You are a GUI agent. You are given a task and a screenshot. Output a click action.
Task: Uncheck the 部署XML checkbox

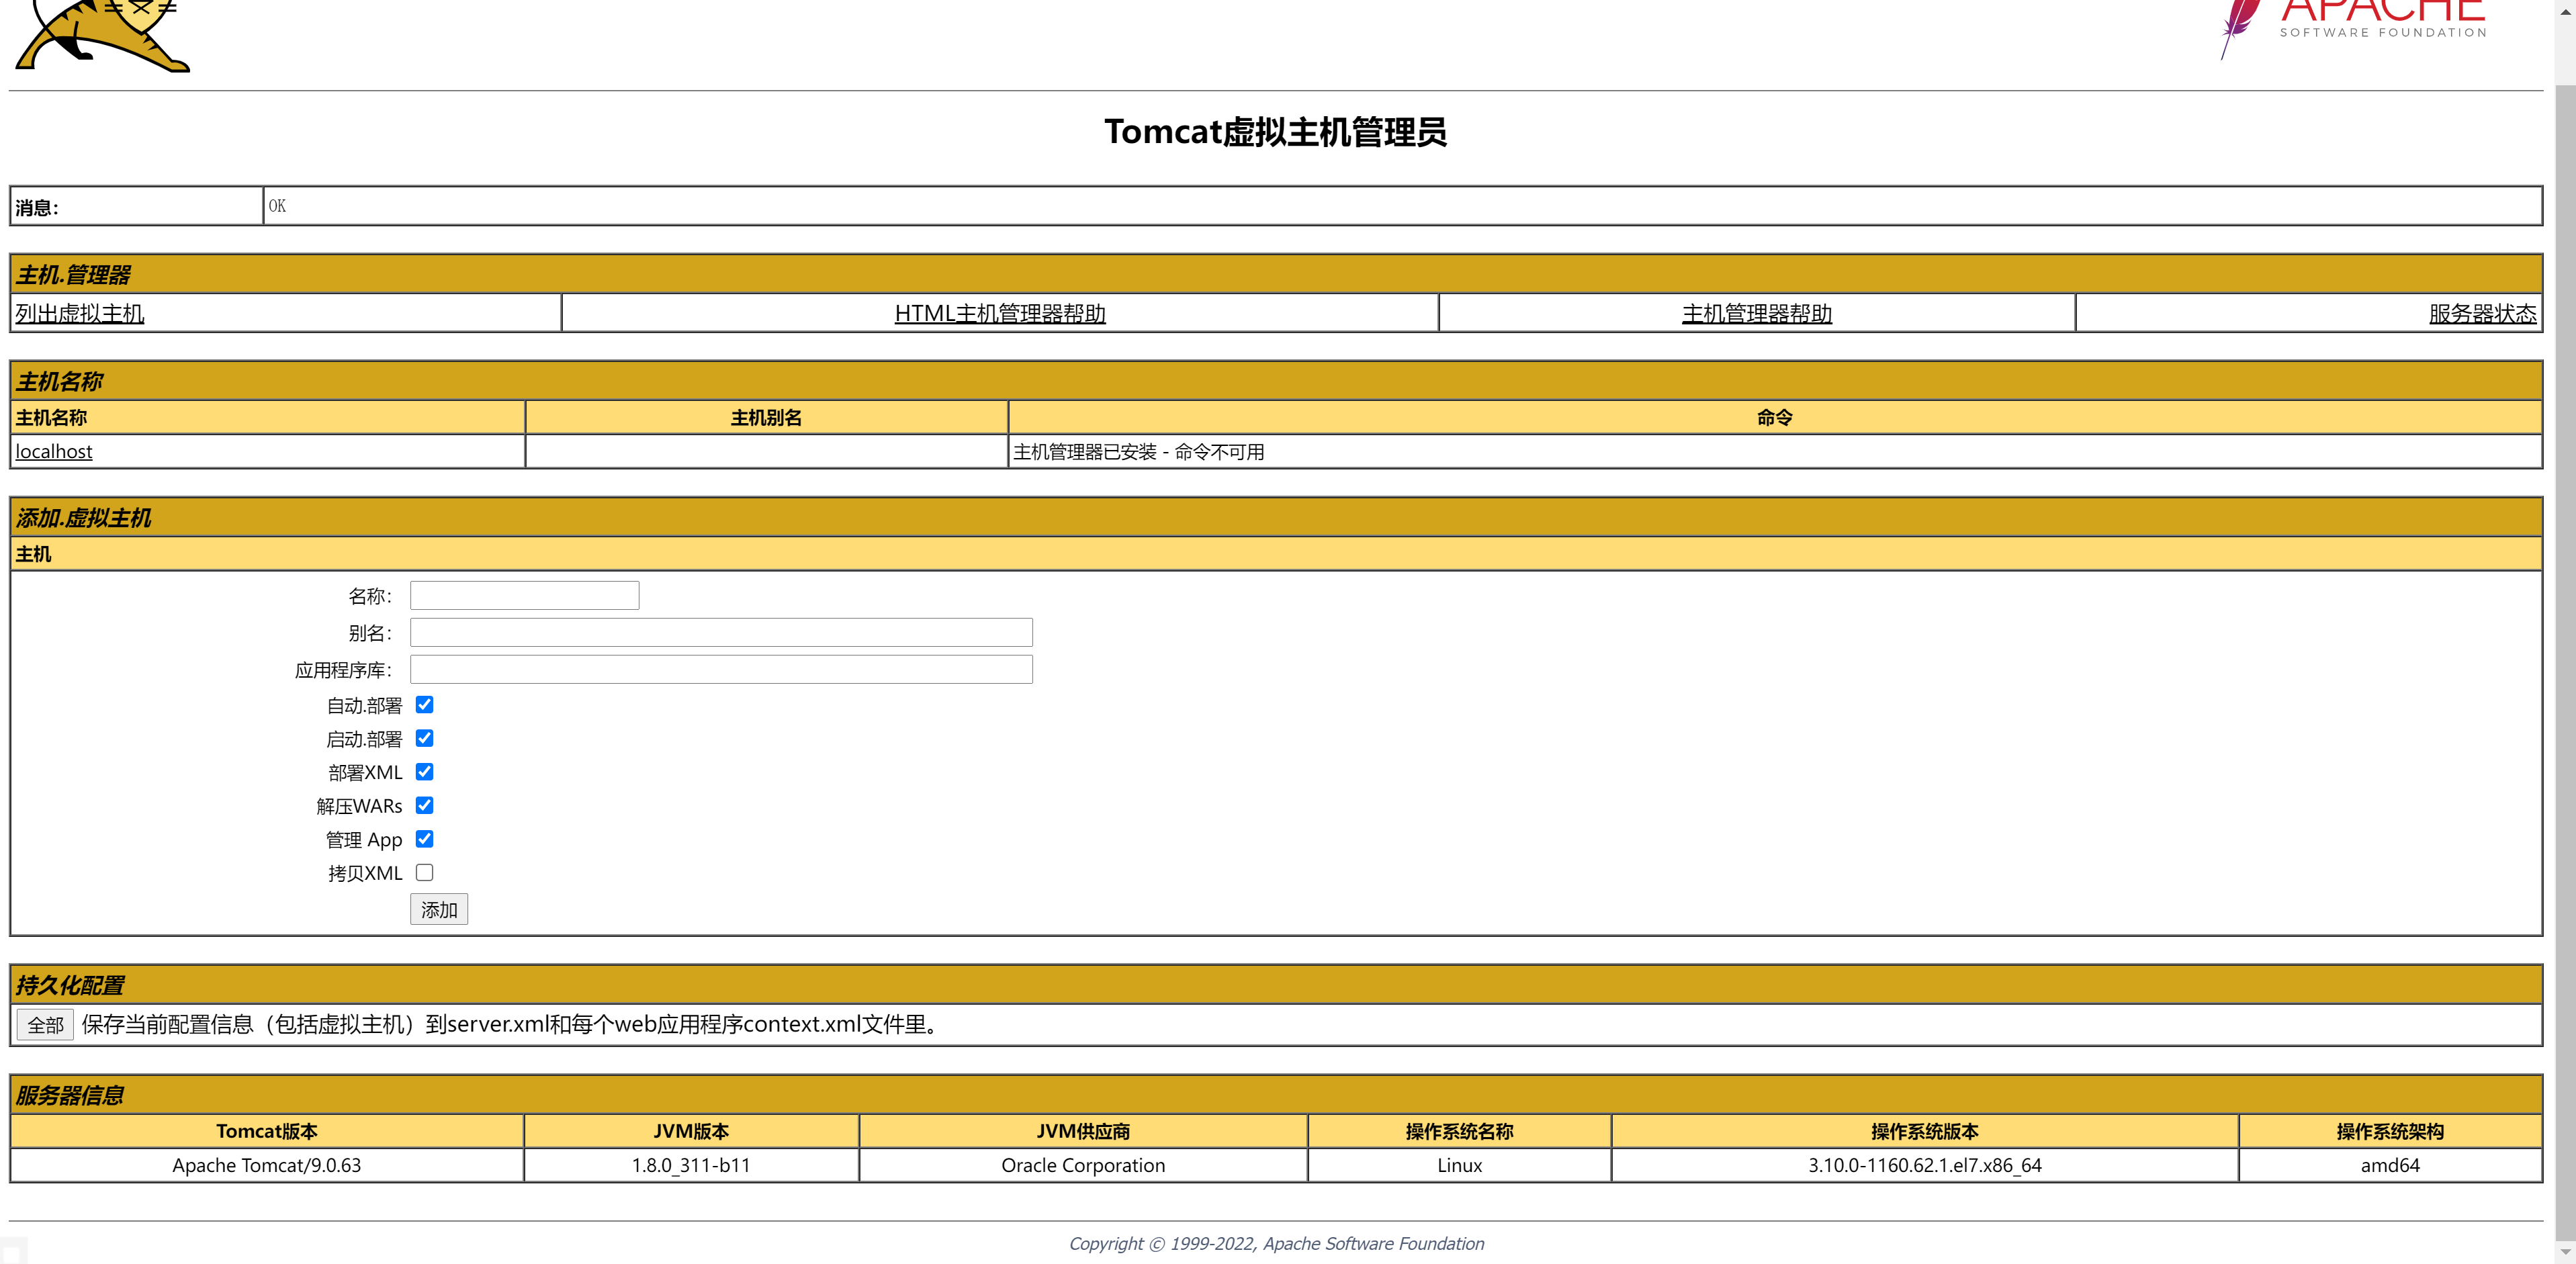[x=425, y=772]
